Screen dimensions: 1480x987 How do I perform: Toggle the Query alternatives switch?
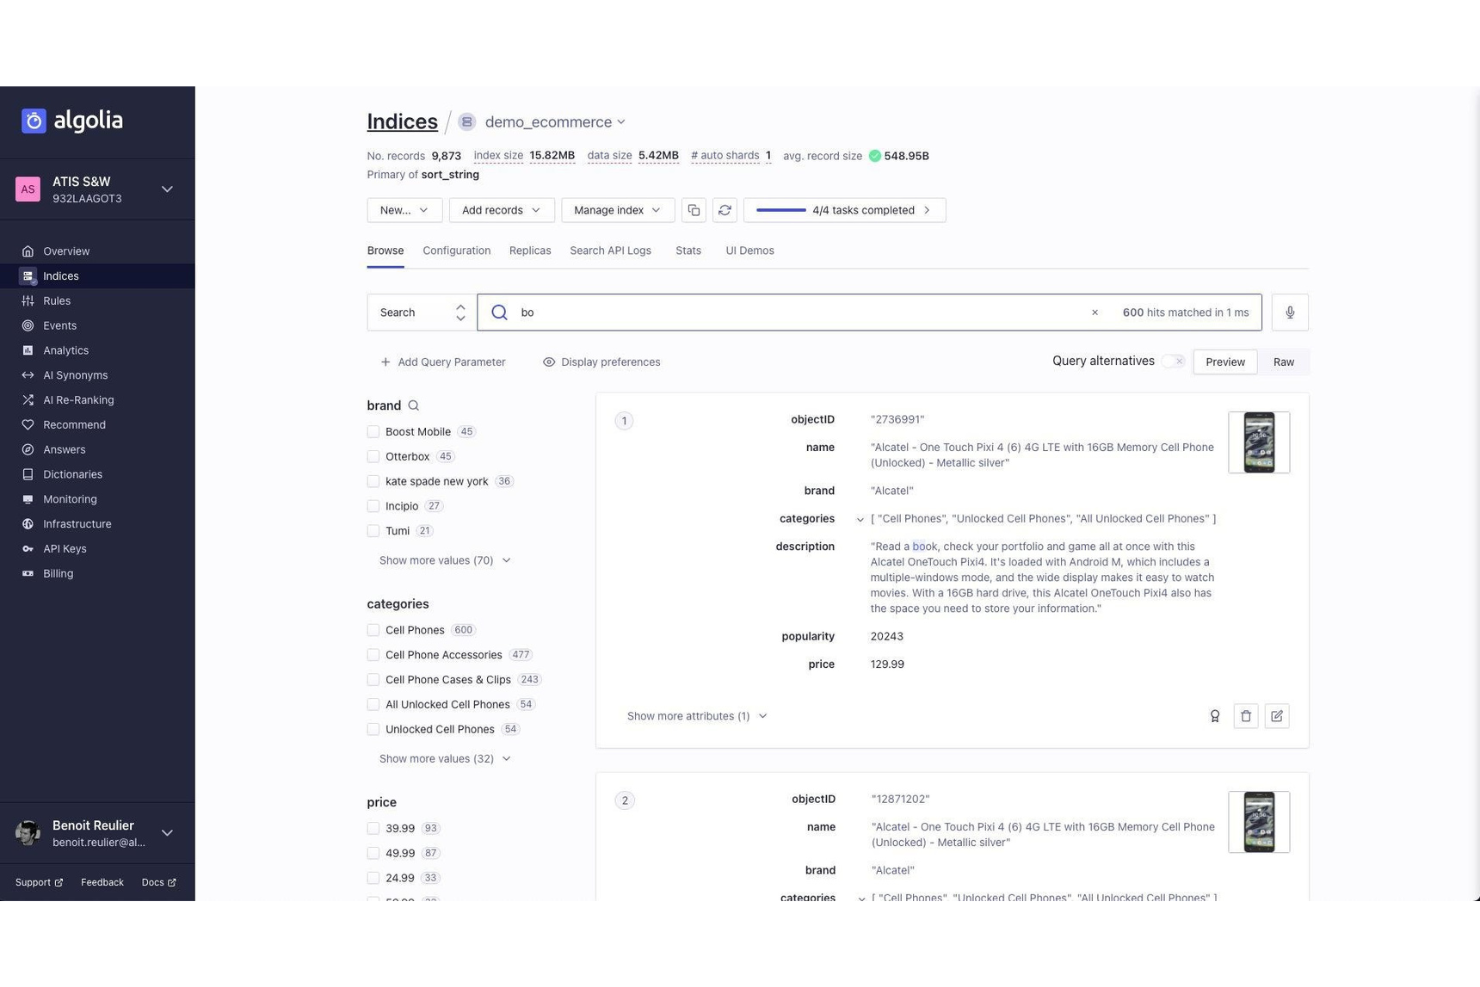(1173, 361)
